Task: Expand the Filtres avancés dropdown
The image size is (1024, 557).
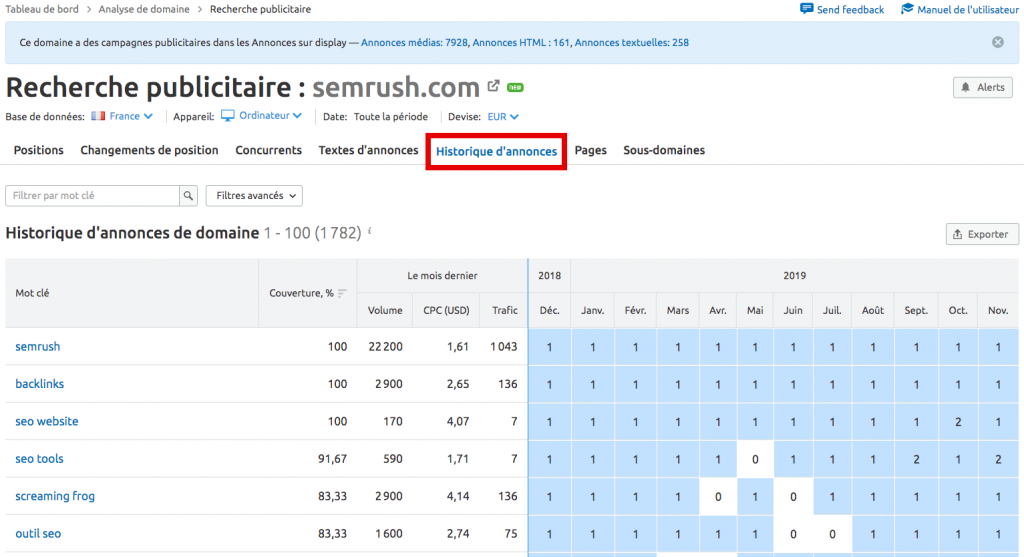Action: [x=254, y=195]
